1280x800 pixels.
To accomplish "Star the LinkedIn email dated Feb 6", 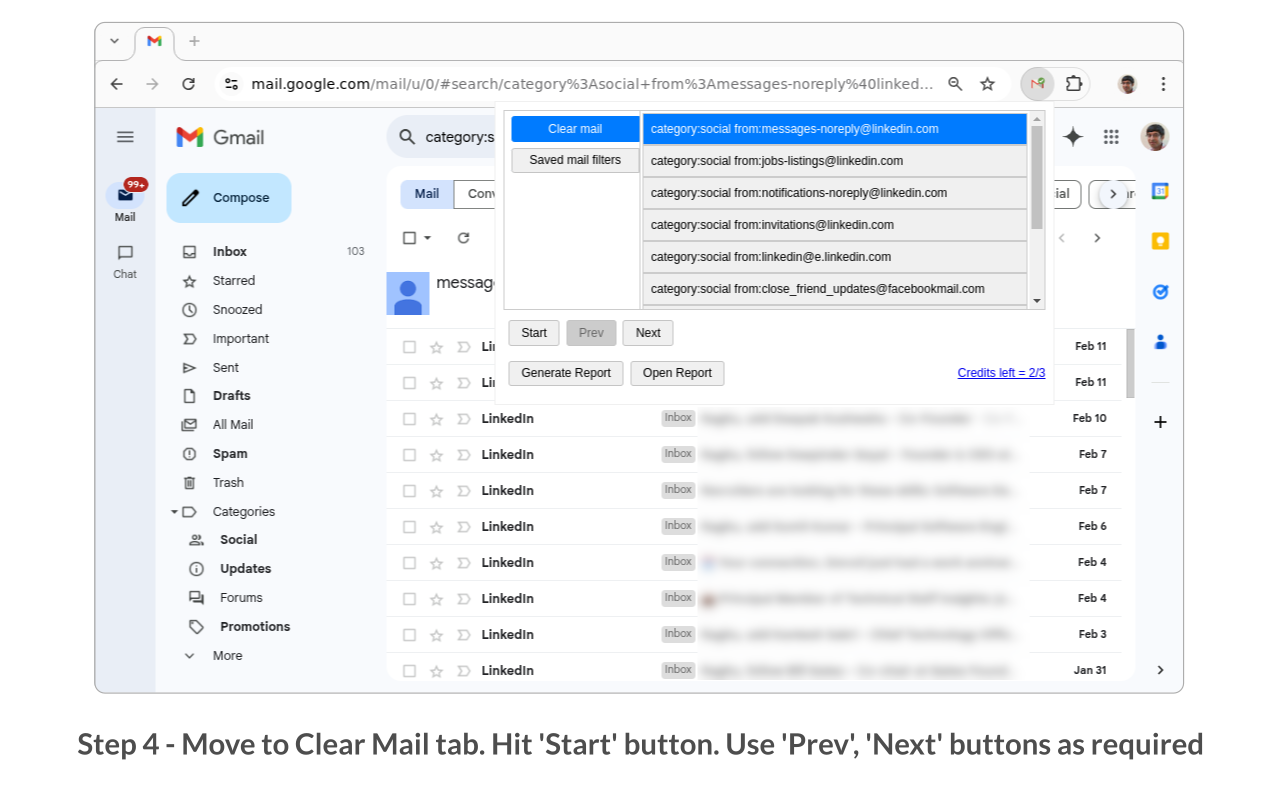I will [x=436, y=527].
